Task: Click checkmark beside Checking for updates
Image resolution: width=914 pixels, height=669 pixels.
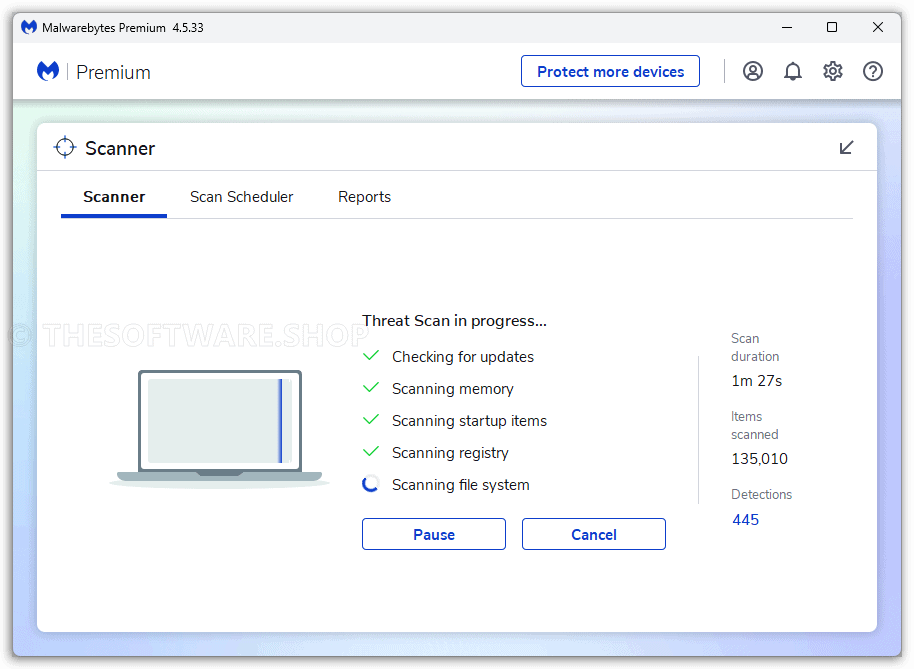Action: pos(371,355)
